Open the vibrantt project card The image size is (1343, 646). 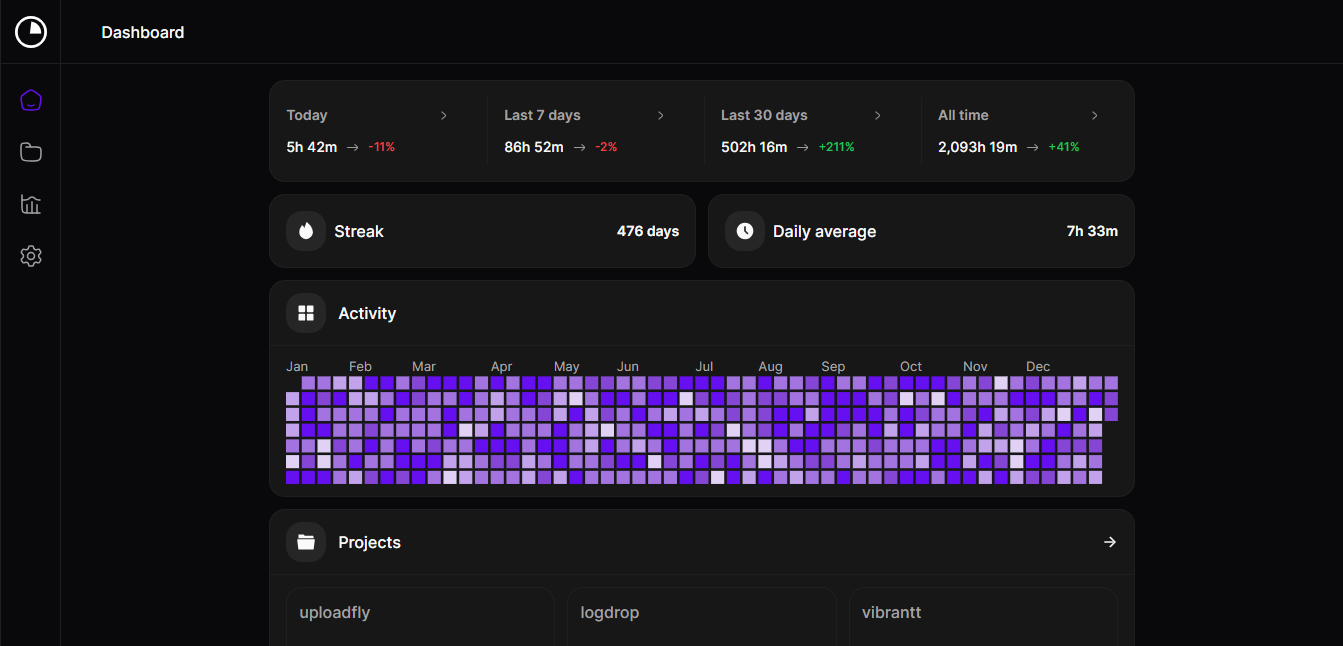[x=983, y=616]
